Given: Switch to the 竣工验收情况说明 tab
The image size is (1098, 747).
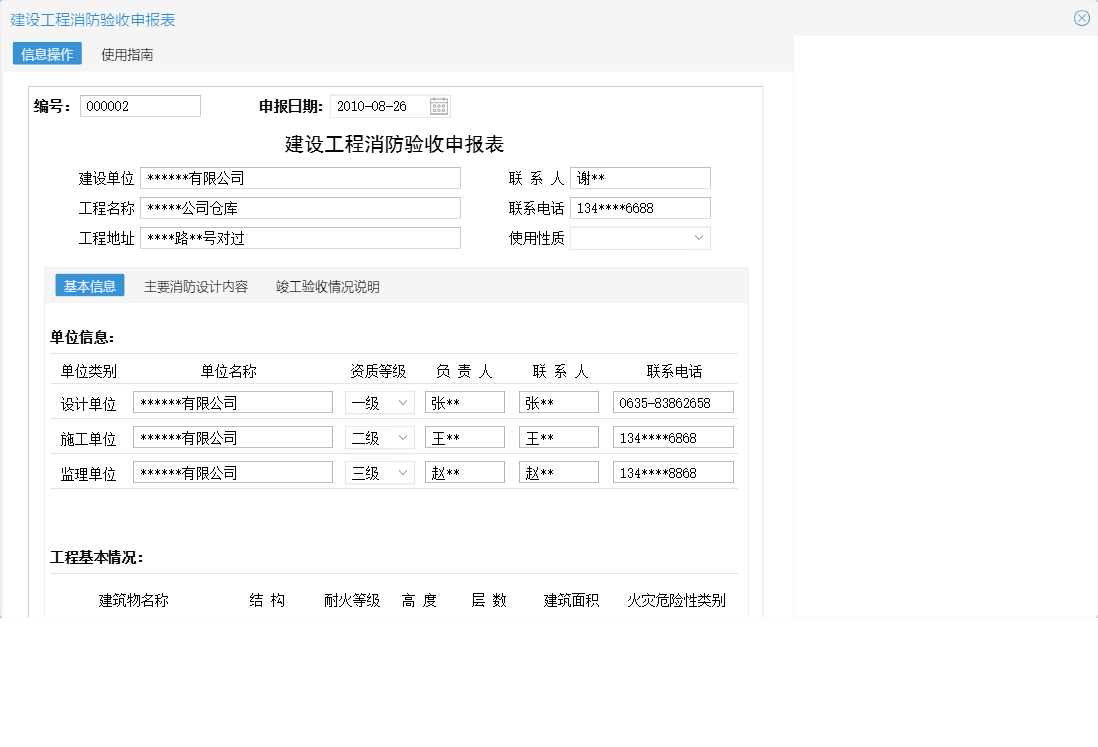Looking at the screenshot, I should (325, 285).
